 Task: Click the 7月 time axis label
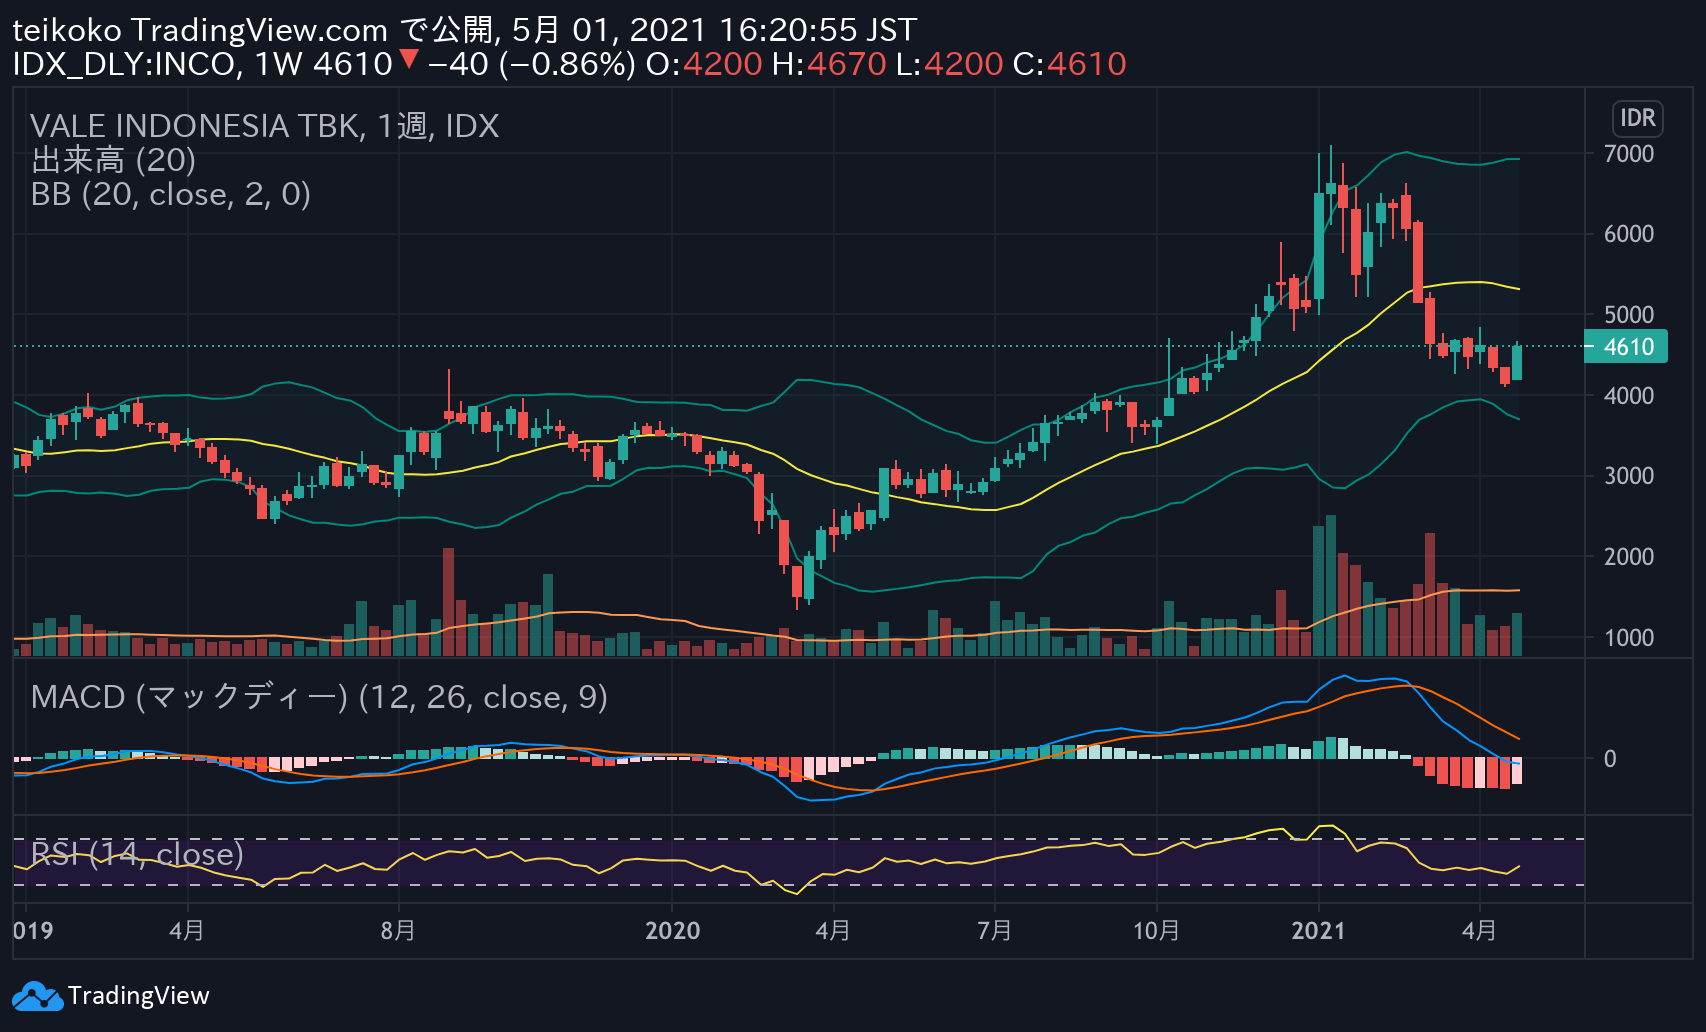pyautogui.click(x=994, y=931)
